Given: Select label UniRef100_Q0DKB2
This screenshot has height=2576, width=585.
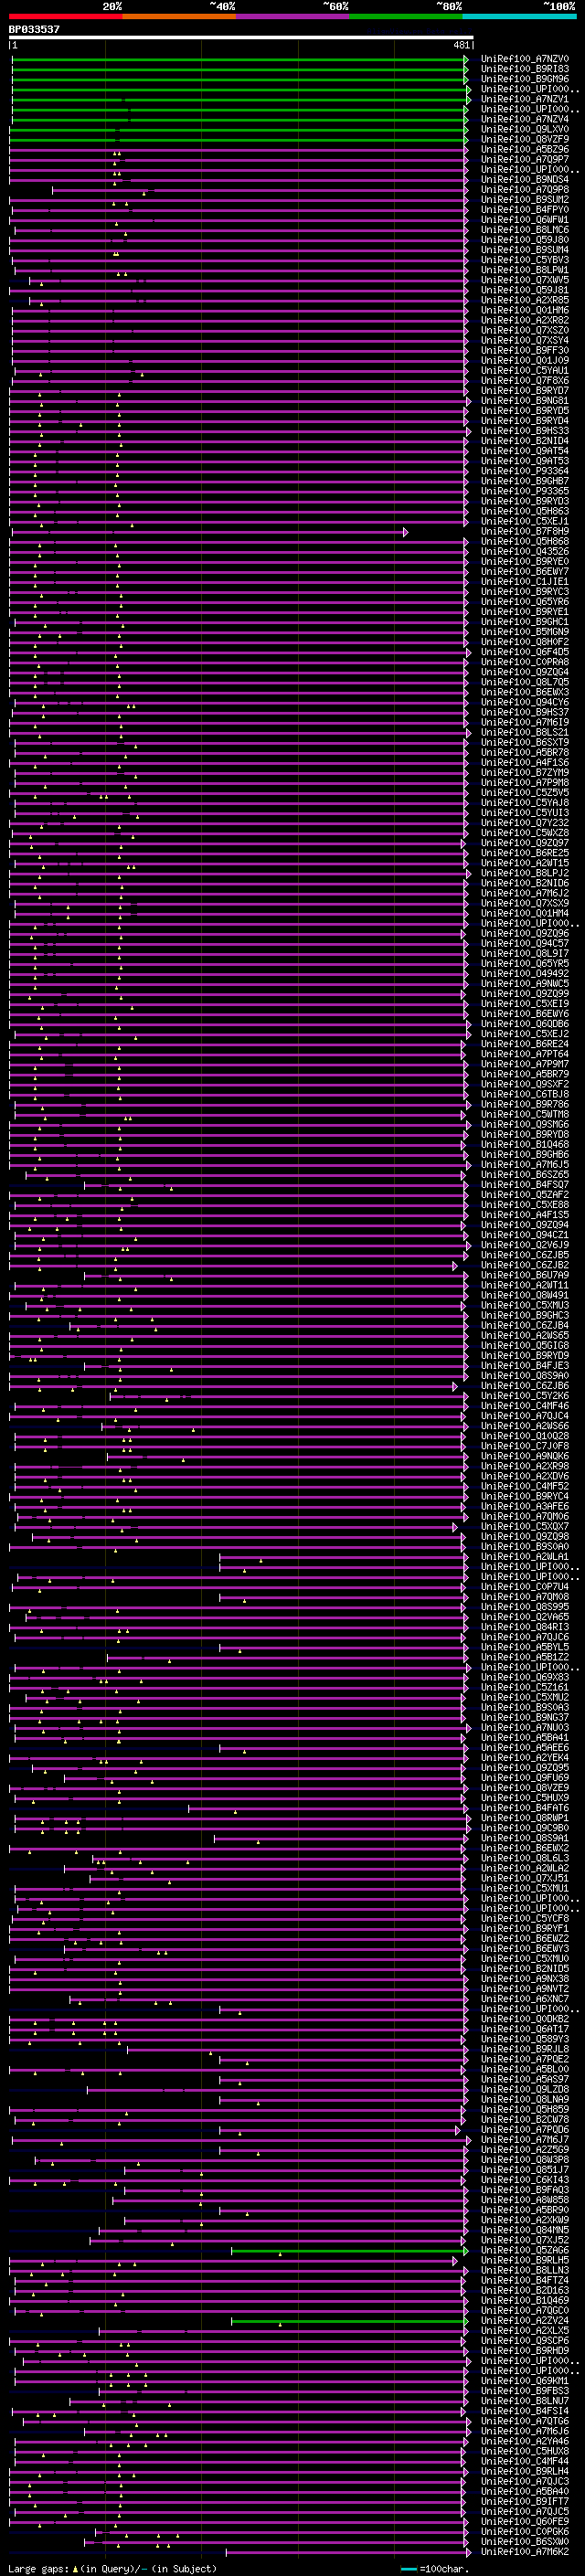Looking at the screenshot, I should [524, 2018].
